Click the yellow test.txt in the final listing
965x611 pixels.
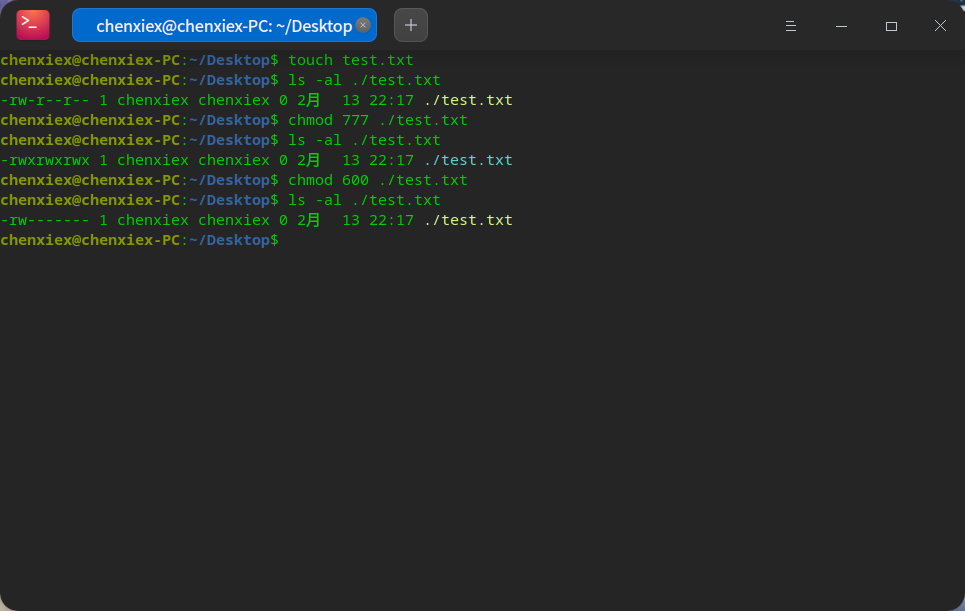coord(477,220)
